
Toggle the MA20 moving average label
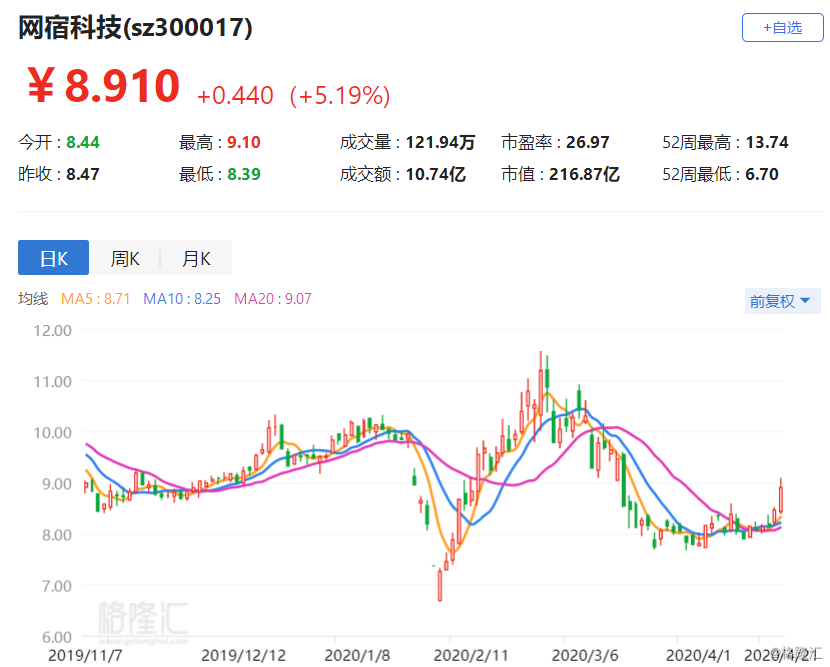pyautogui.click(x=273, y=299)
